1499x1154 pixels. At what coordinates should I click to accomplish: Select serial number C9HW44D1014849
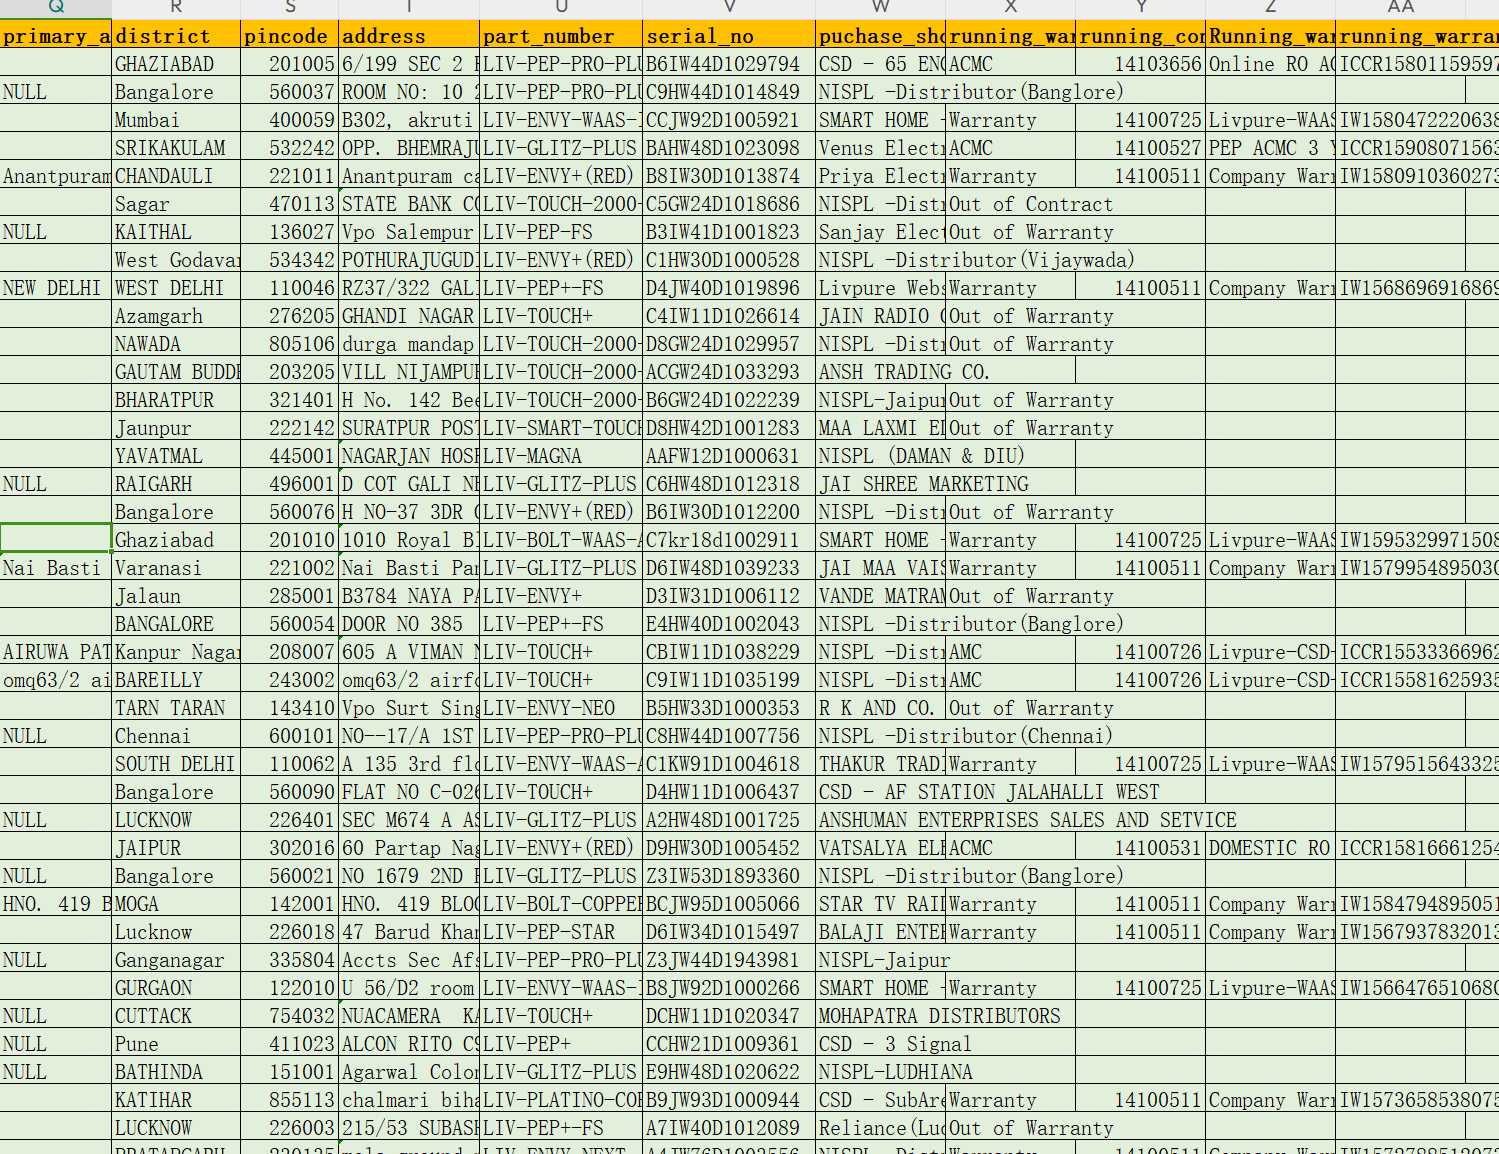729,92
